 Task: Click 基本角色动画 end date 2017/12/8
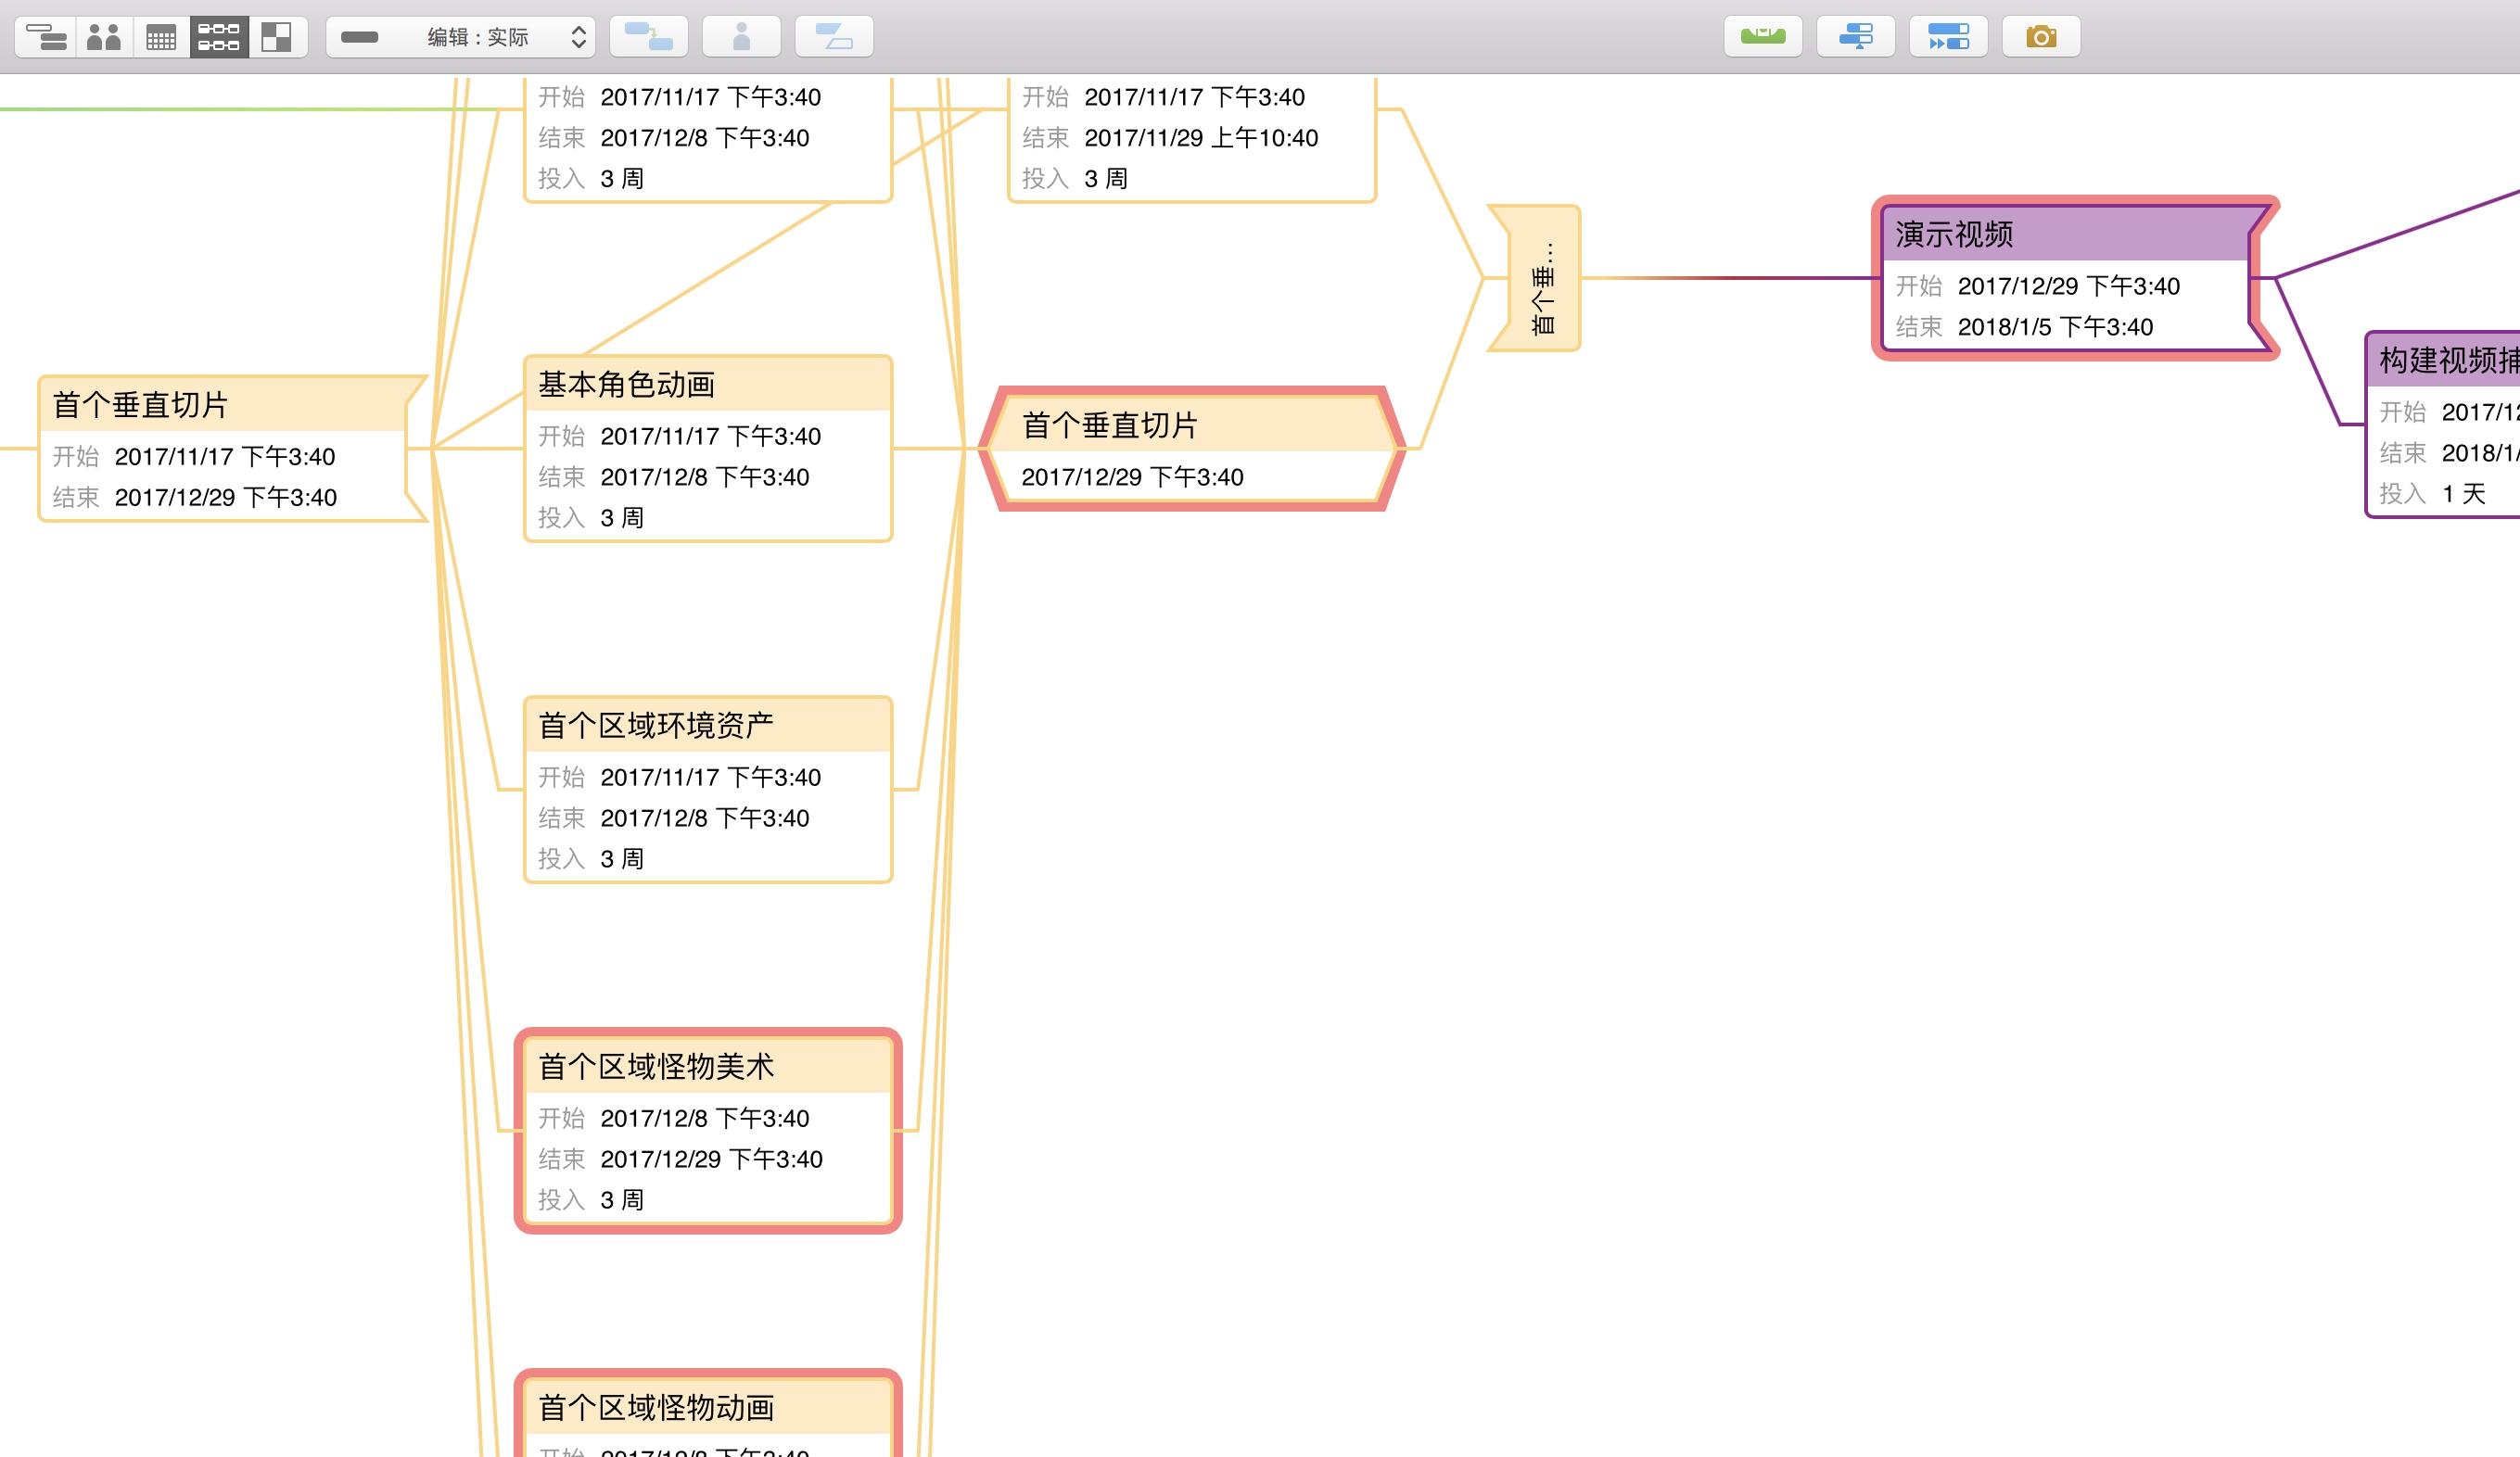pyautogui.click(x=705, y=477)
